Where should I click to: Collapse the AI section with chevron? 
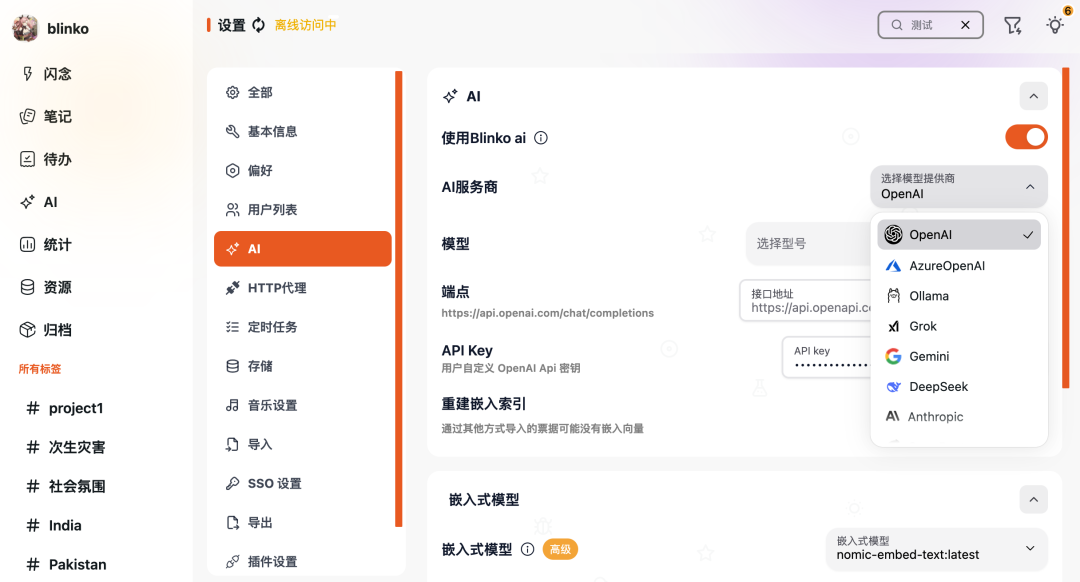(x=1033, y=96)
